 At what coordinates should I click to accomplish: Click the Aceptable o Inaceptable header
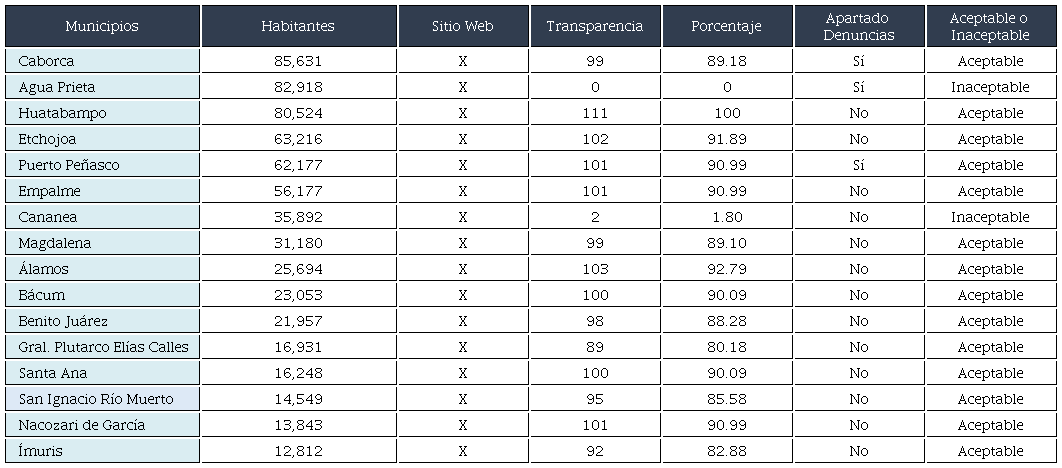(990, 26)
